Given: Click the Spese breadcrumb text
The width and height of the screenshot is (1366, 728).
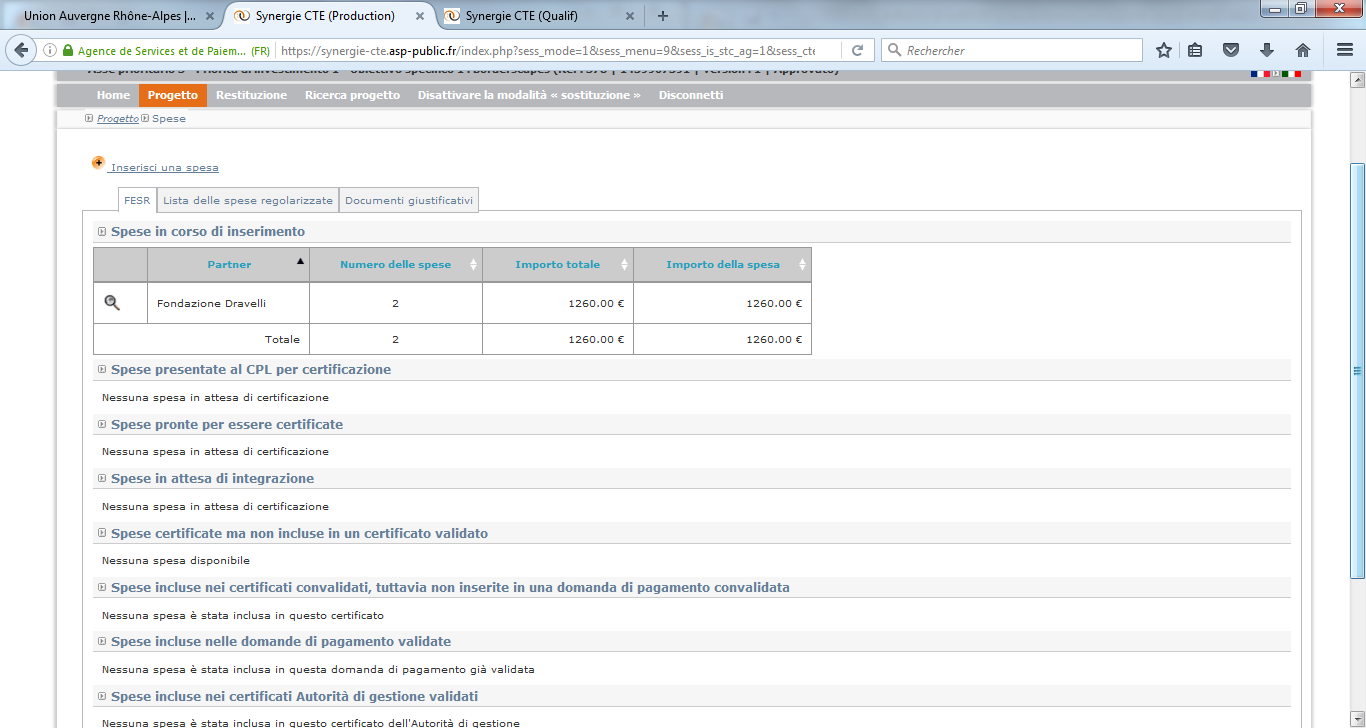Looking at the screenshot, I should click(169, 118).
